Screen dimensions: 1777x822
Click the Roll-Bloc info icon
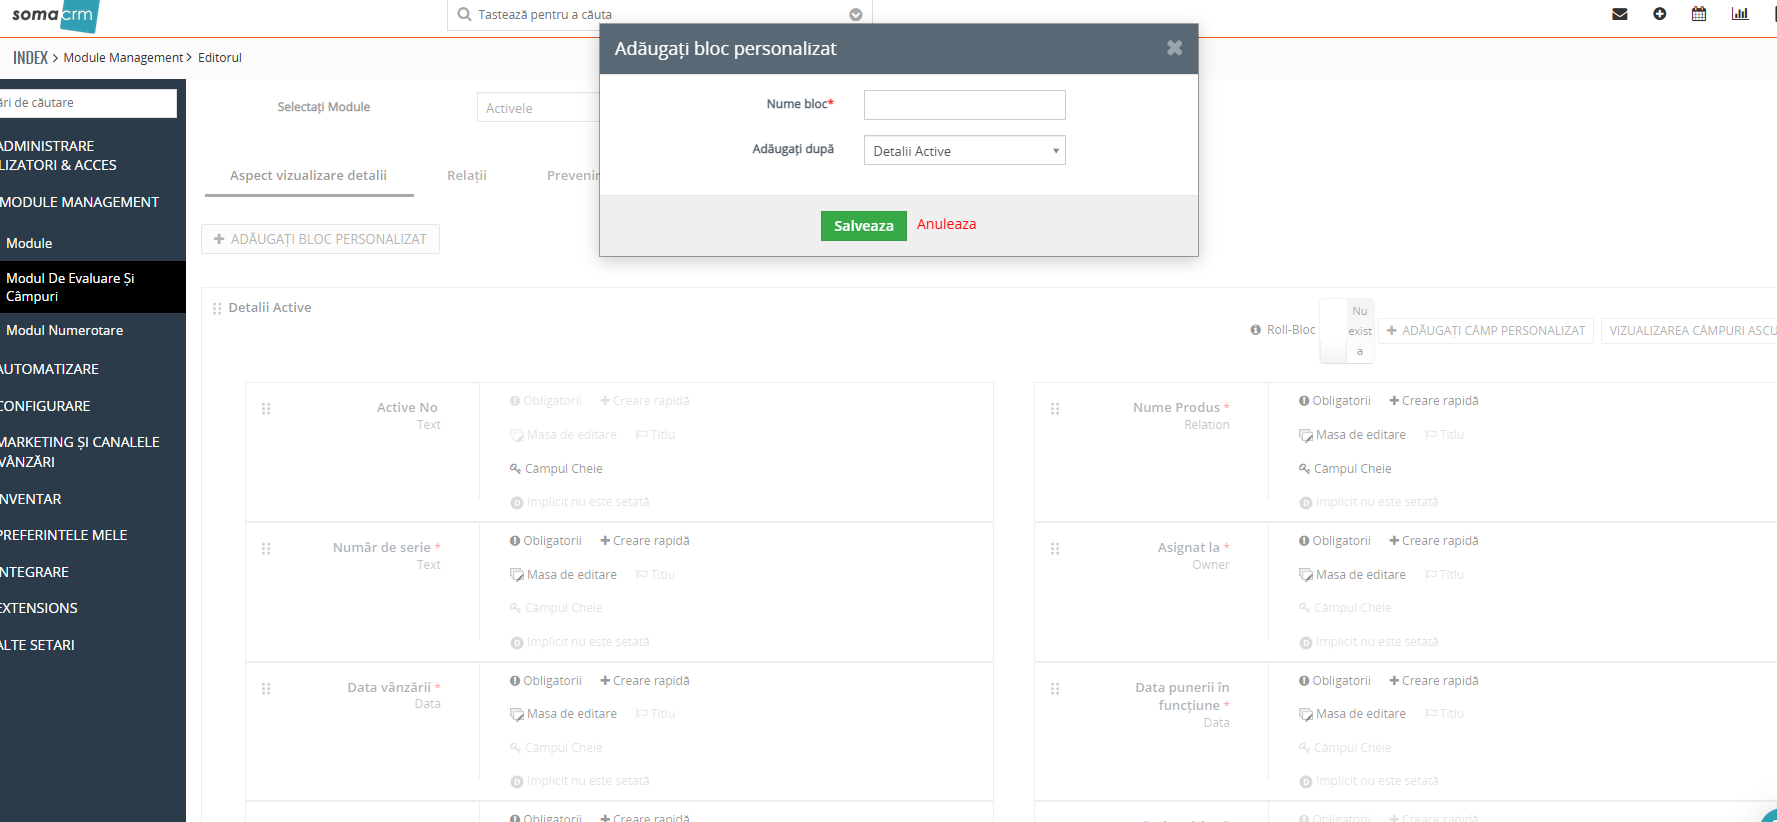pyautogui.click(x=1256, y=330)
